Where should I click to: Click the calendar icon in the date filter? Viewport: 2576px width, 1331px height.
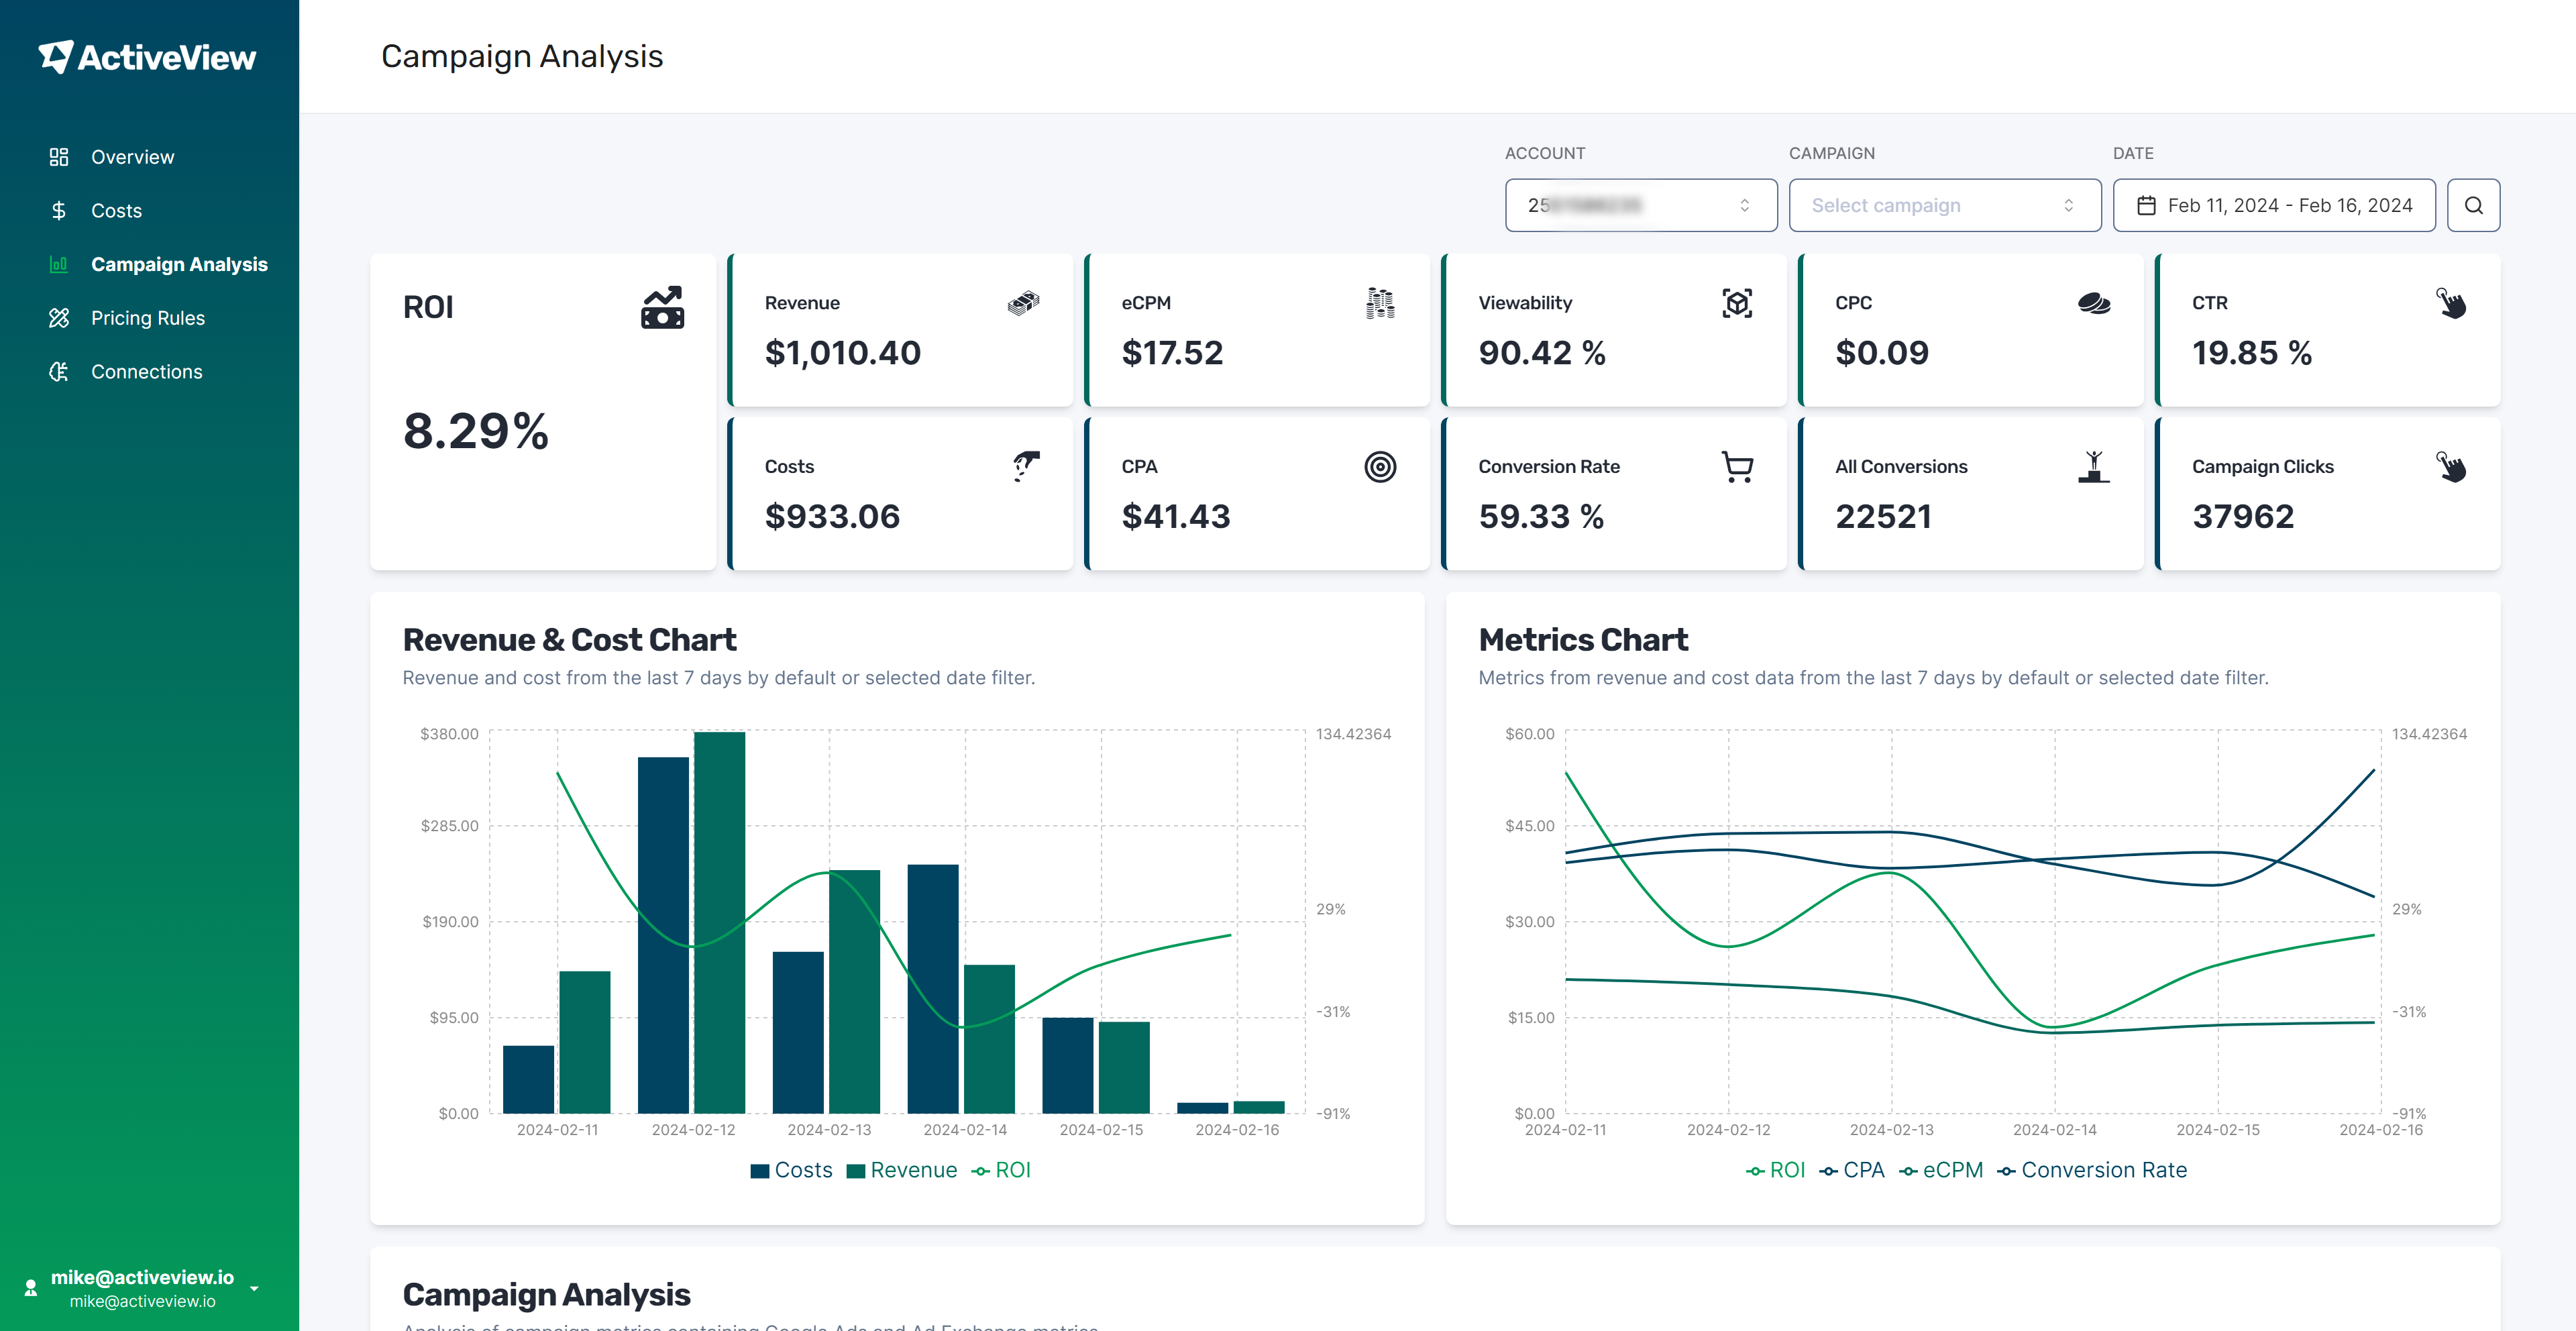(x=2146, y=204)
